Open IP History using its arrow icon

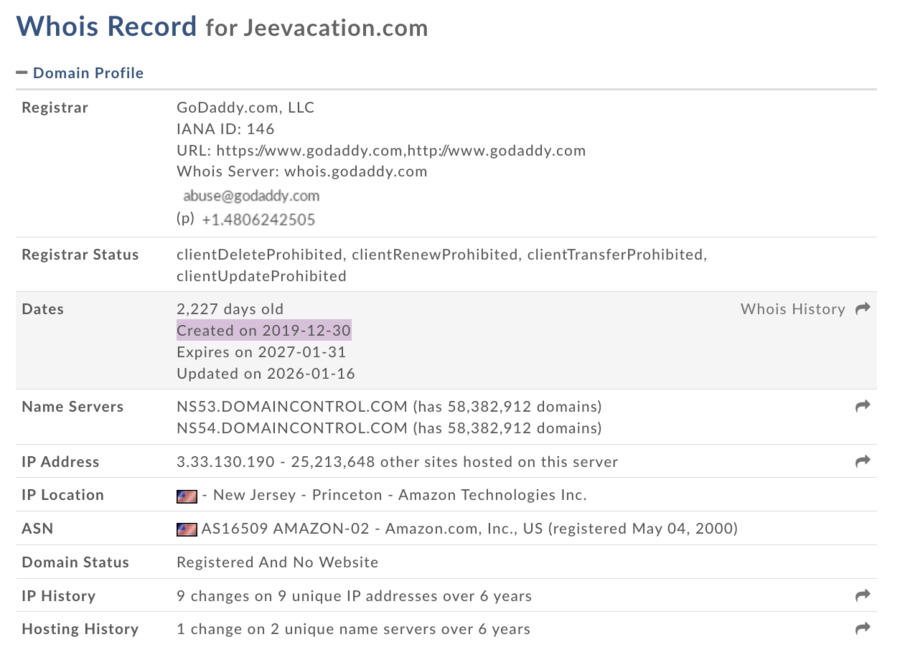point(862,595)
